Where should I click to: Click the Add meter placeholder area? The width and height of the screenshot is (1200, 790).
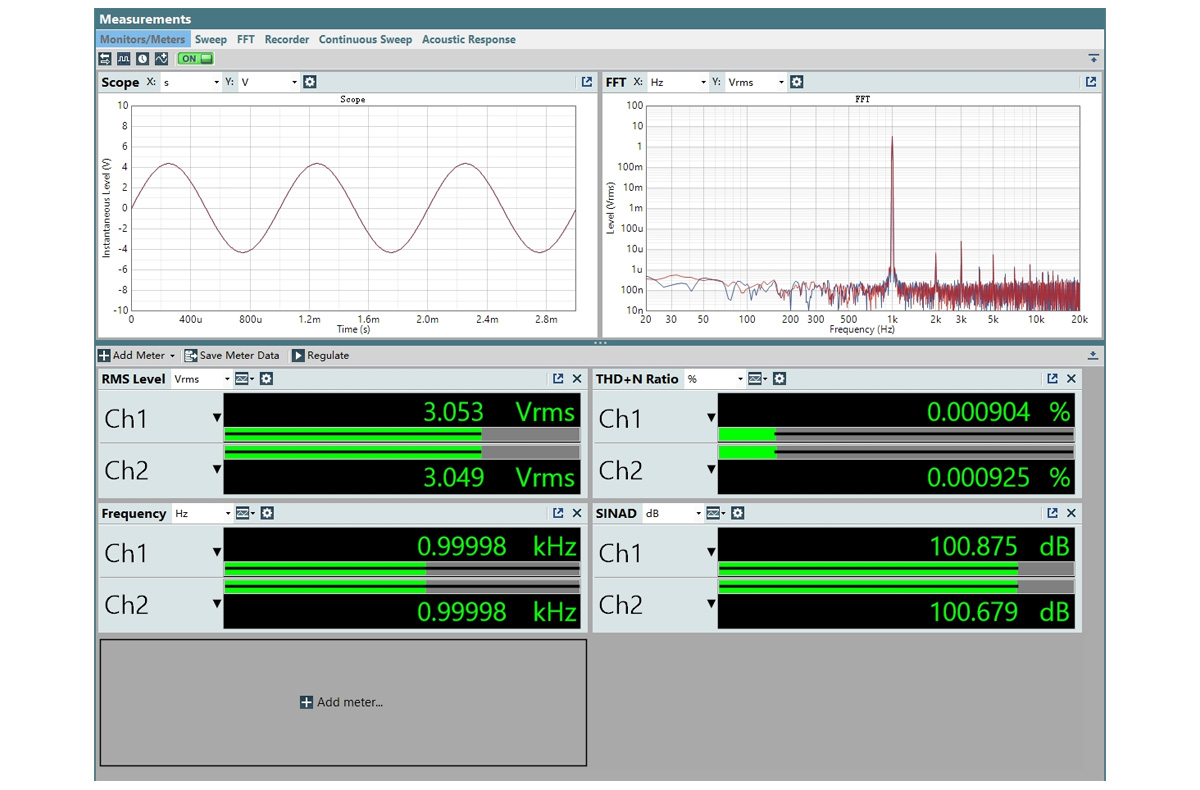(x=343, y=702)
